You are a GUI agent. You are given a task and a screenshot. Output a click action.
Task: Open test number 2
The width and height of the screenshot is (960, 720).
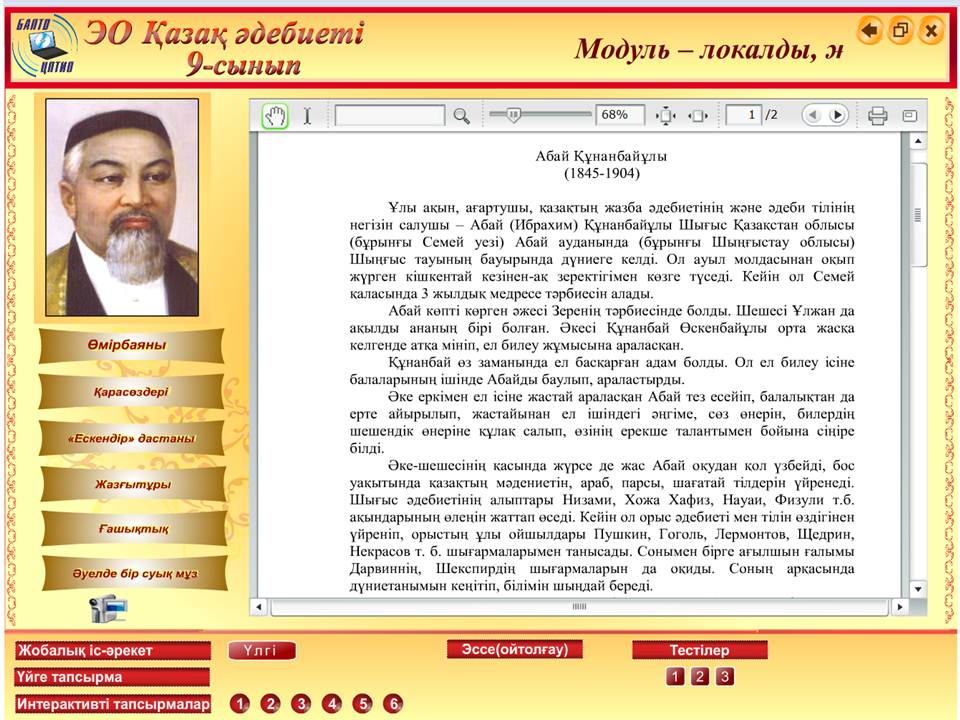pos(700,677)
